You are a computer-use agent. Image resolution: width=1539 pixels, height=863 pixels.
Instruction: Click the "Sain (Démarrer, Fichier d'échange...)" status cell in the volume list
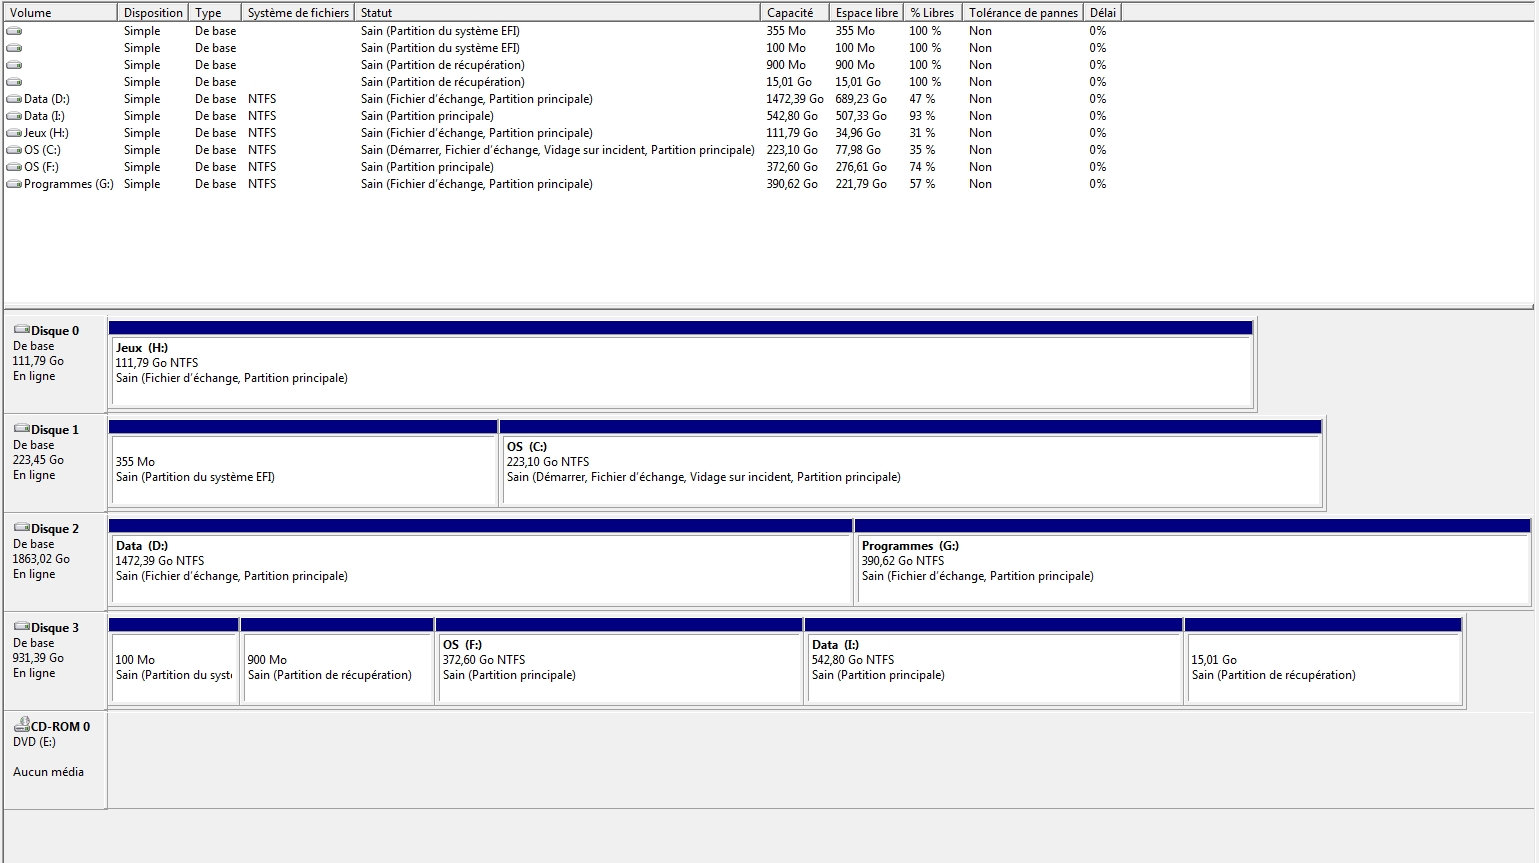(x=557, y=150)
